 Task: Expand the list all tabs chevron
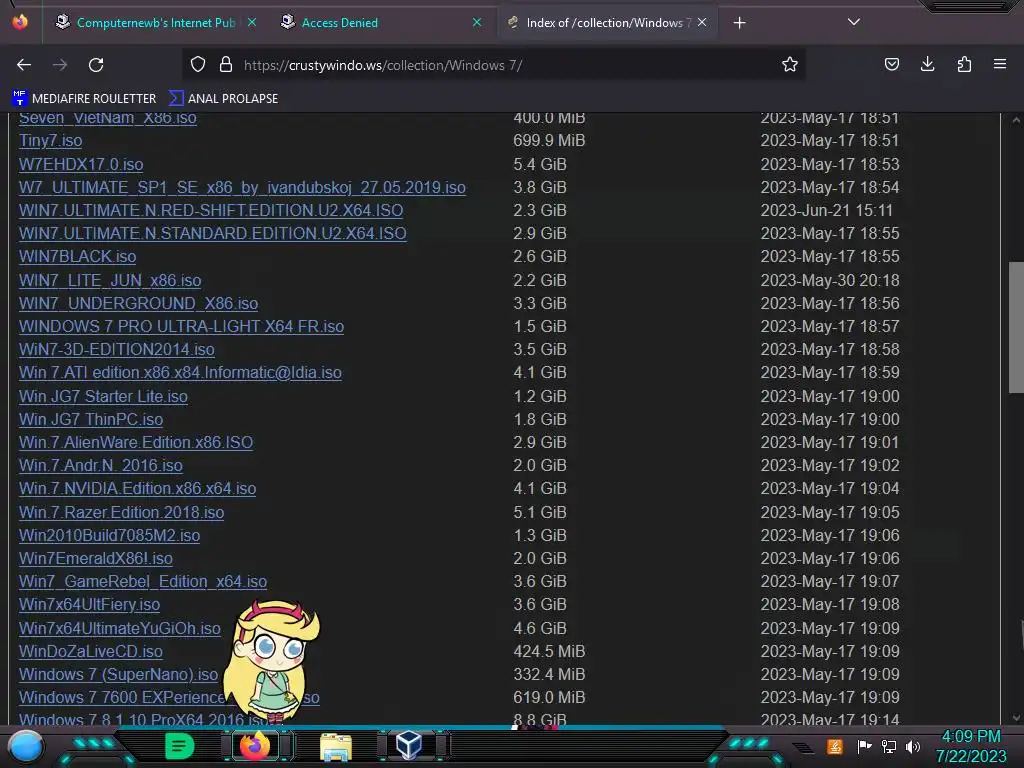pos(854,22)
